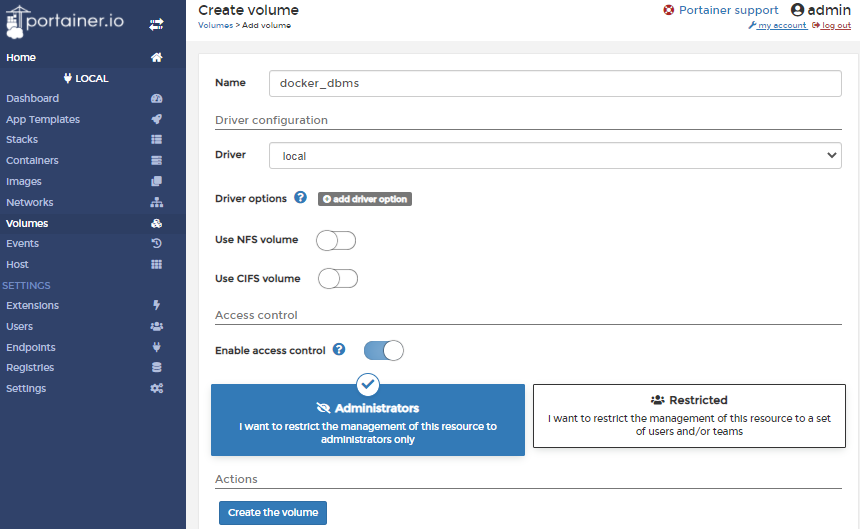Screen dimensions: 860x529
Task: Click the App Templates rocket icon
Action: tap(156, 119)
